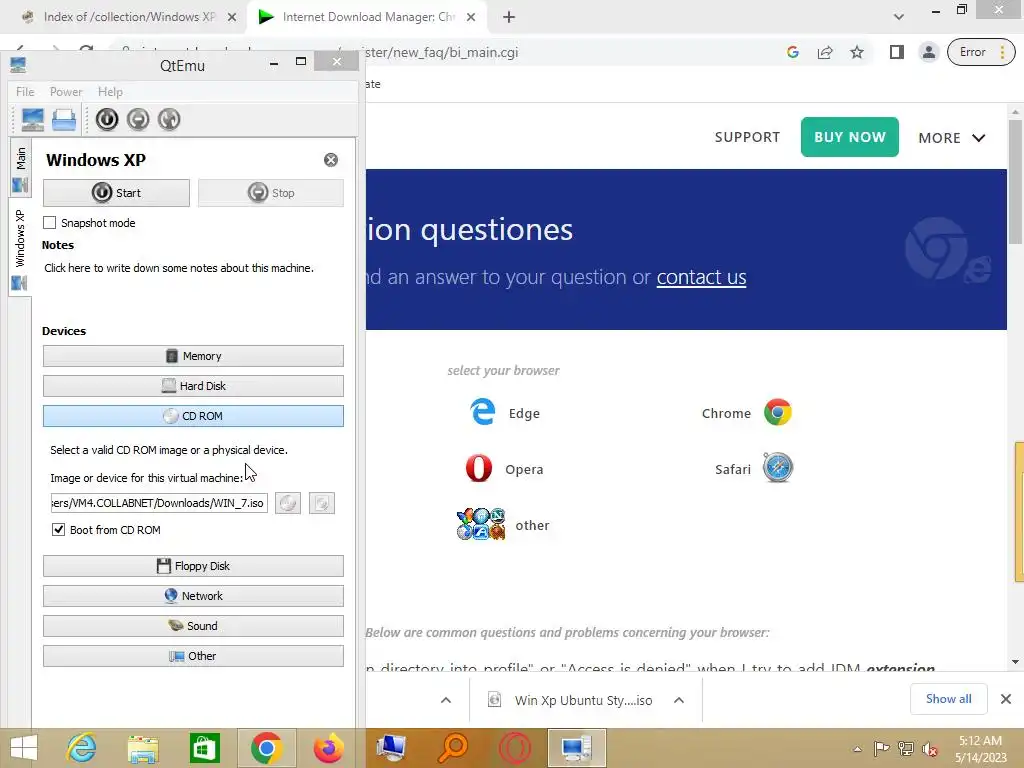Open options chevron for the left download item
This screenshot has width=1024, height=768.
click(x=446, y=700)
